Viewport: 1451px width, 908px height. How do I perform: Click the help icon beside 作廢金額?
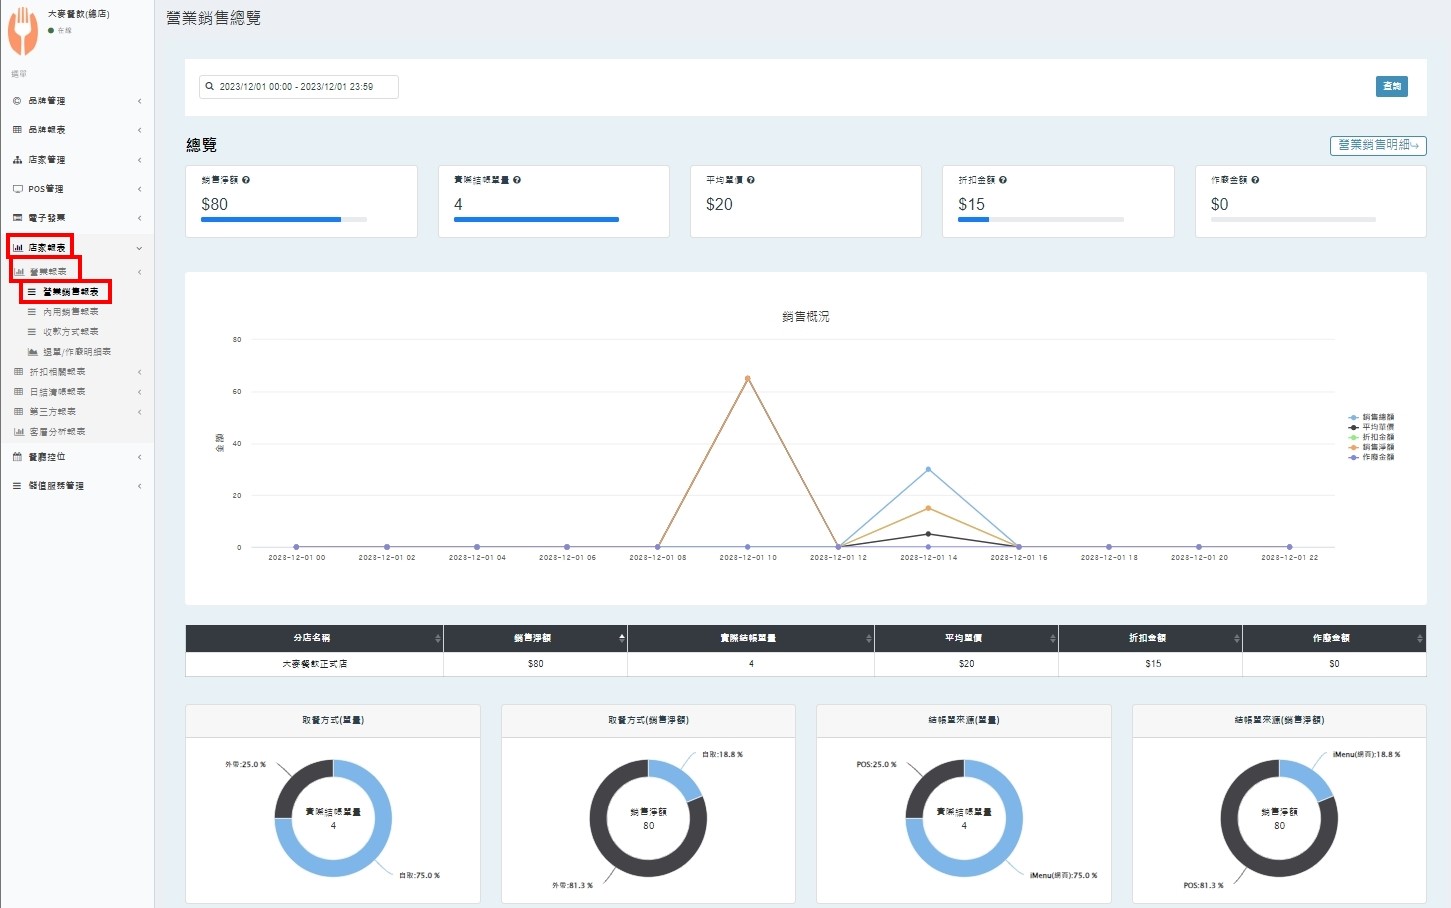click(x=1255, y=180)
